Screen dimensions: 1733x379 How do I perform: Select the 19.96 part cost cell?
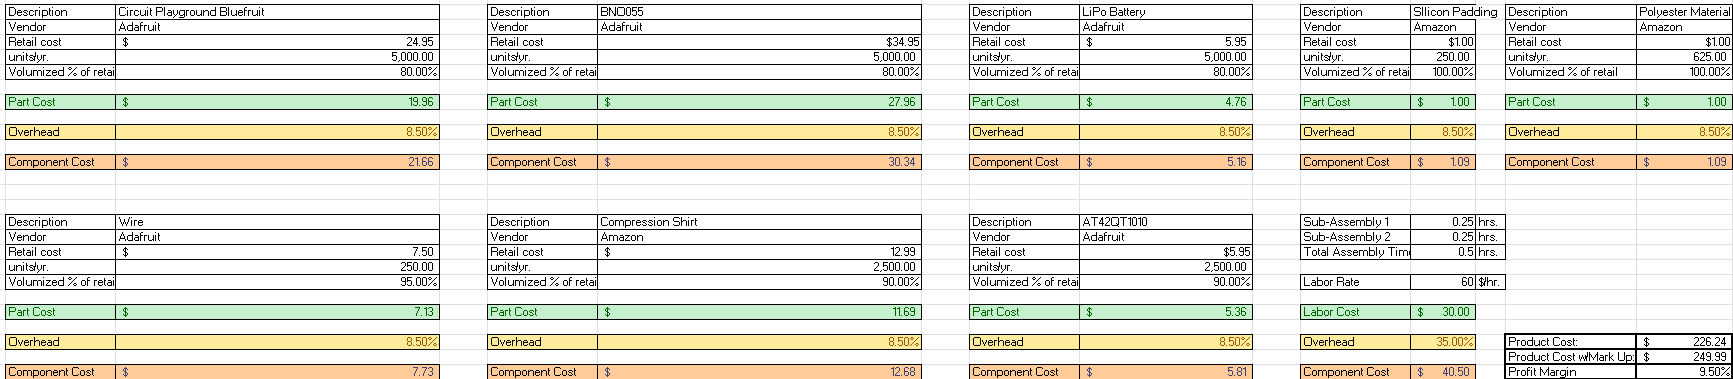(x=277, y=102)
